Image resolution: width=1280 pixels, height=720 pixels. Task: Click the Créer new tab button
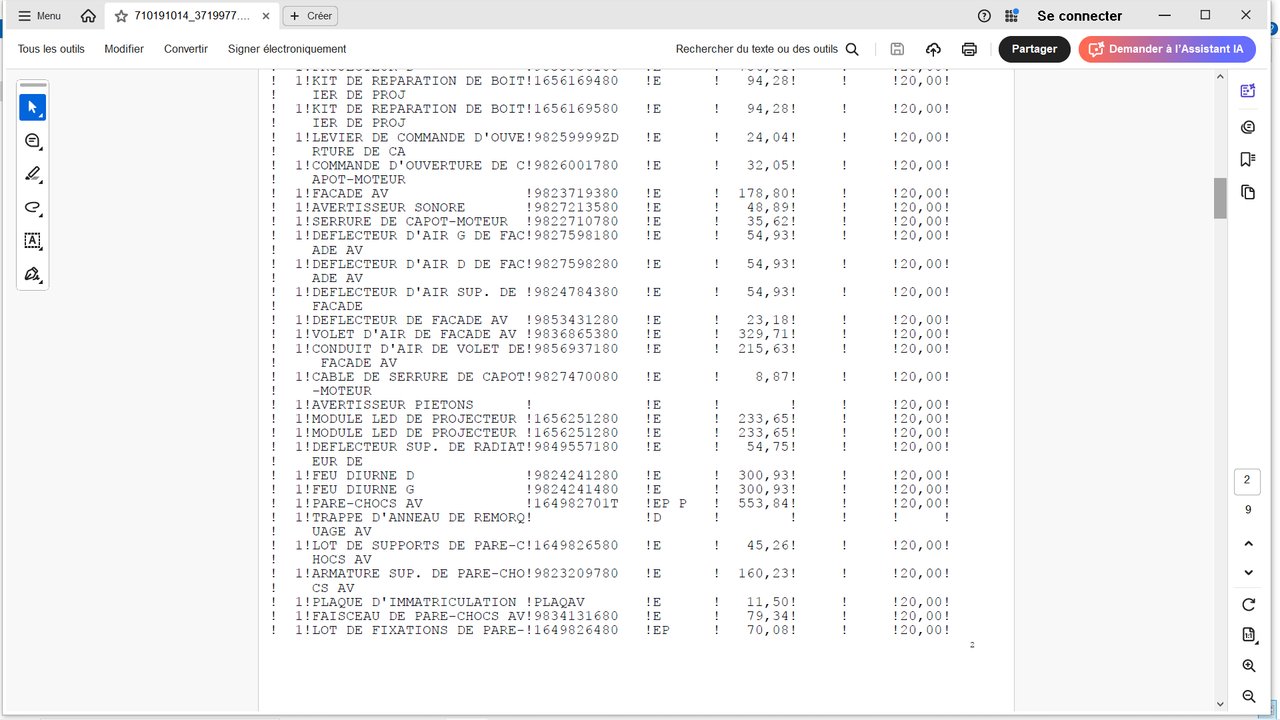310,16
